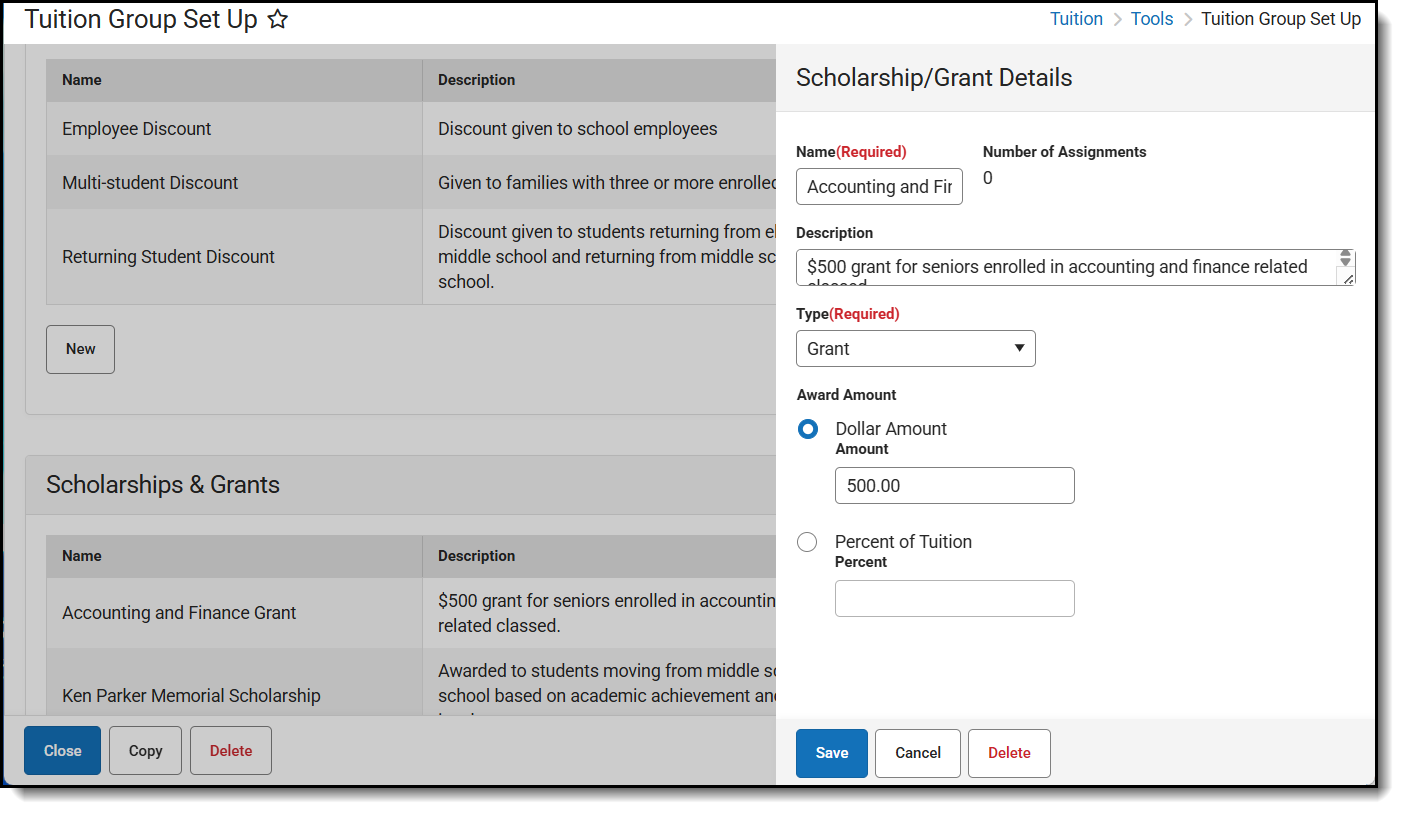Open the Accounting and Finance Grant row
This screenshot has width=1403, height=813.
point(179,613)
